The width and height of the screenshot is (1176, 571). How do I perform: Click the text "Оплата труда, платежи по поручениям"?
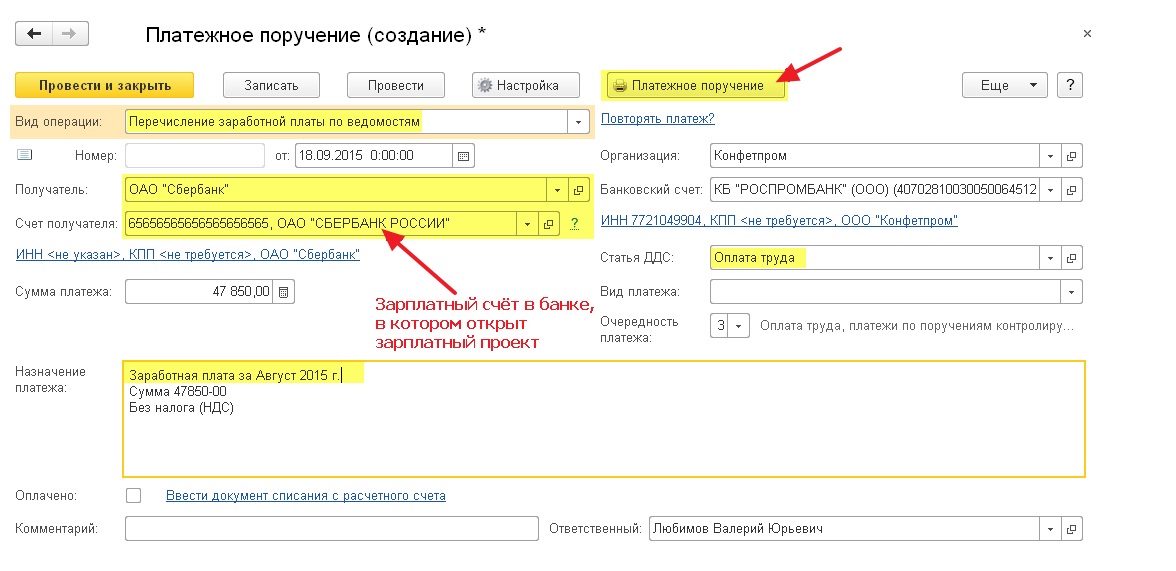click(x=916, y=326)
